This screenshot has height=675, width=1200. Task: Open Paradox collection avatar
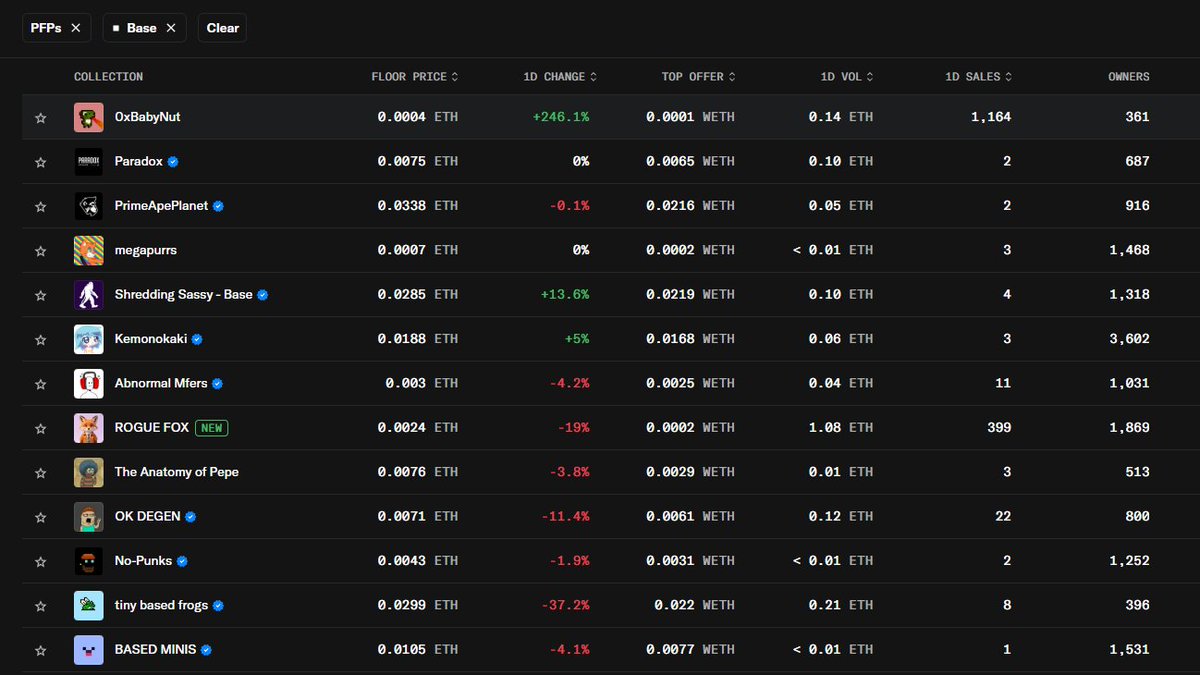pos(89,161)
